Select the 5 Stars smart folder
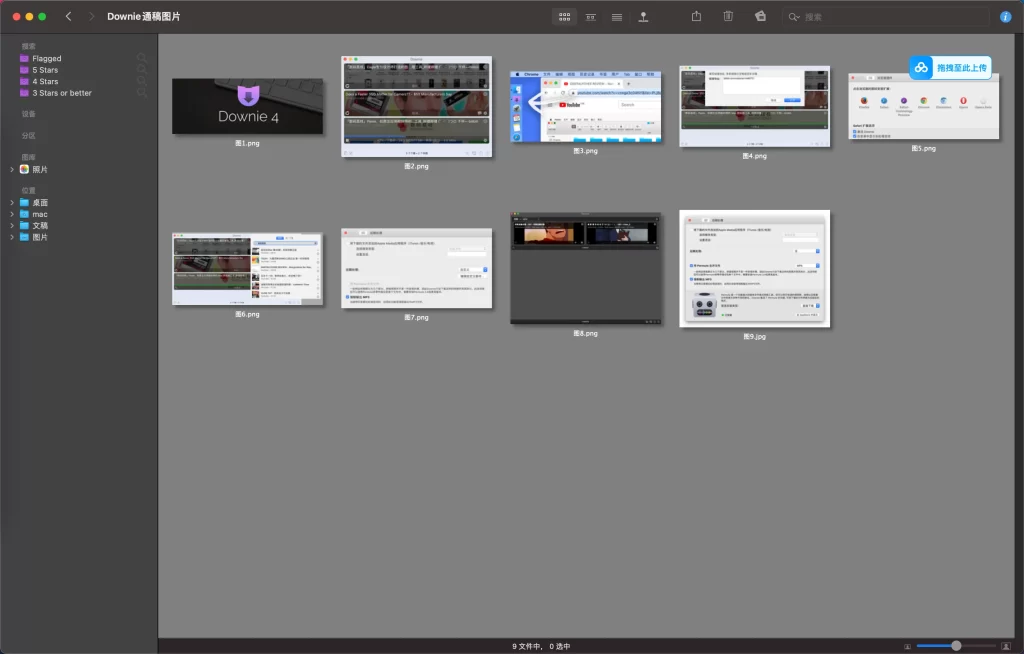 tap(45, 70)
